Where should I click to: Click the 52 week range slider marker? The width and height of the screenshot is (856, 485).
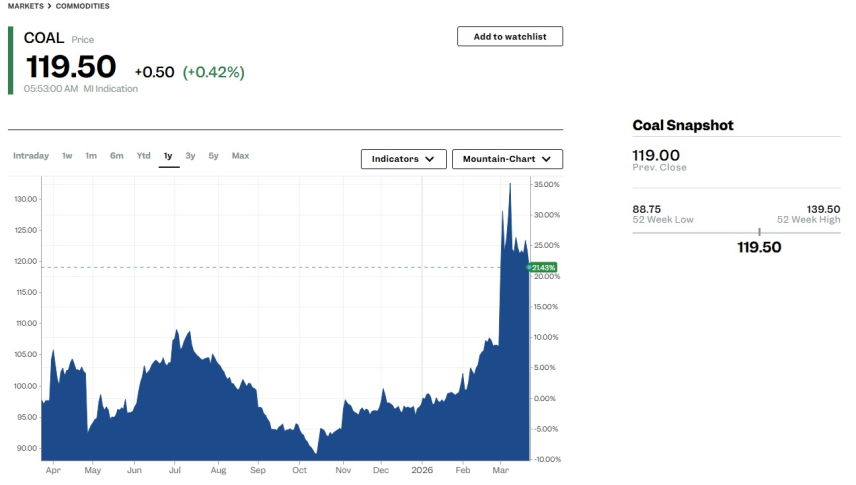tap(759, 232)
